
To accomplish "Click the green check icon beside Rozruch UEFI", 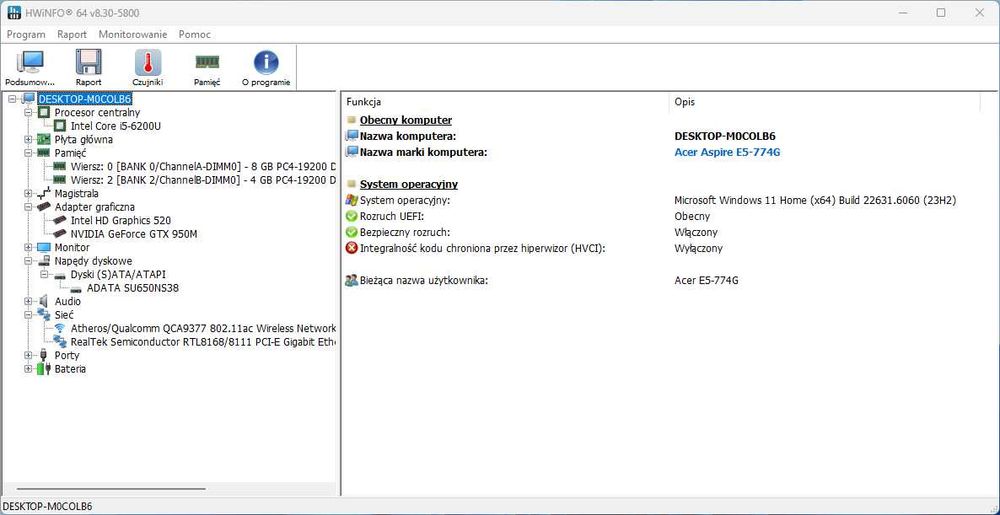I will coord(351,216).
